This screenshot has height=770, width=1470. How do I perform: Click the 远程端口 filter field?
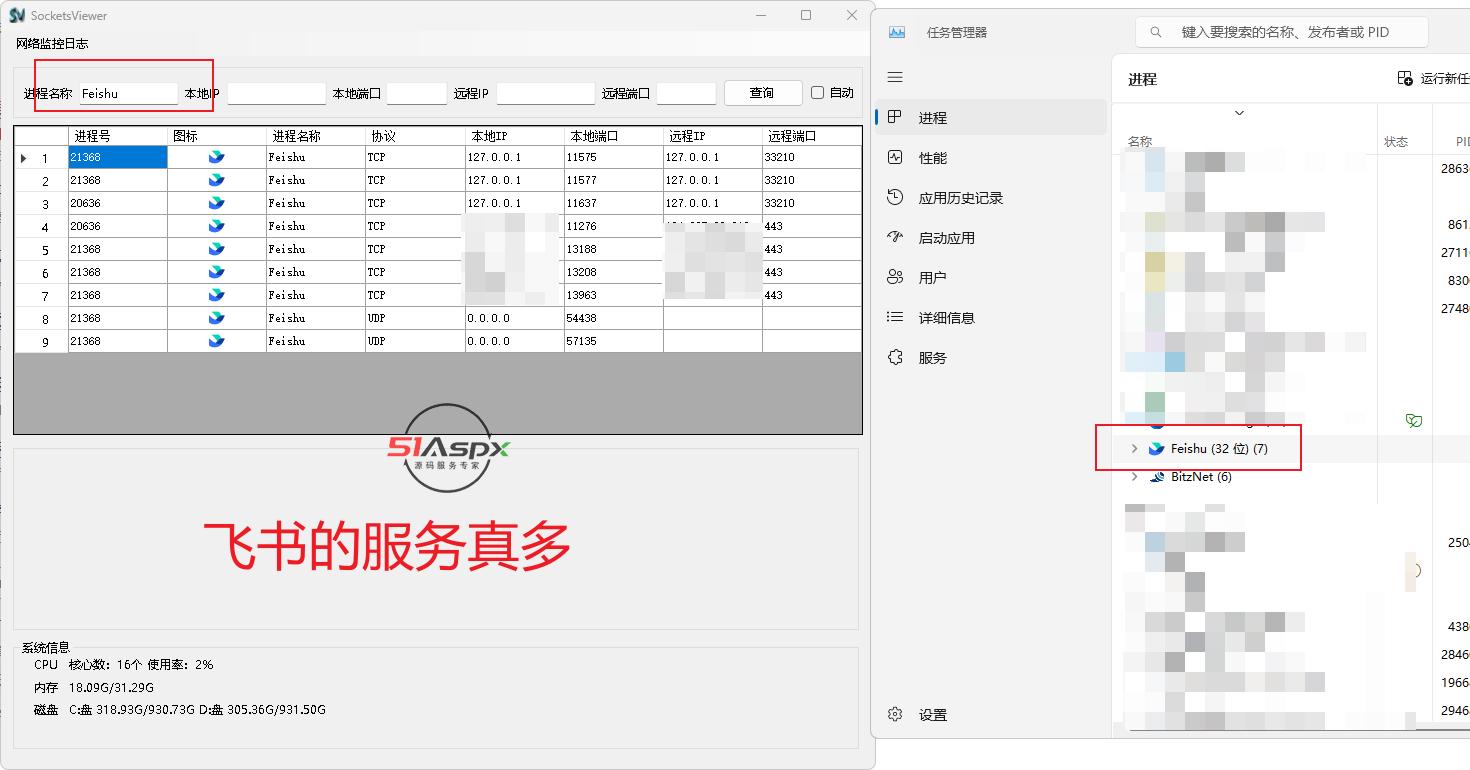coord(686,93)
